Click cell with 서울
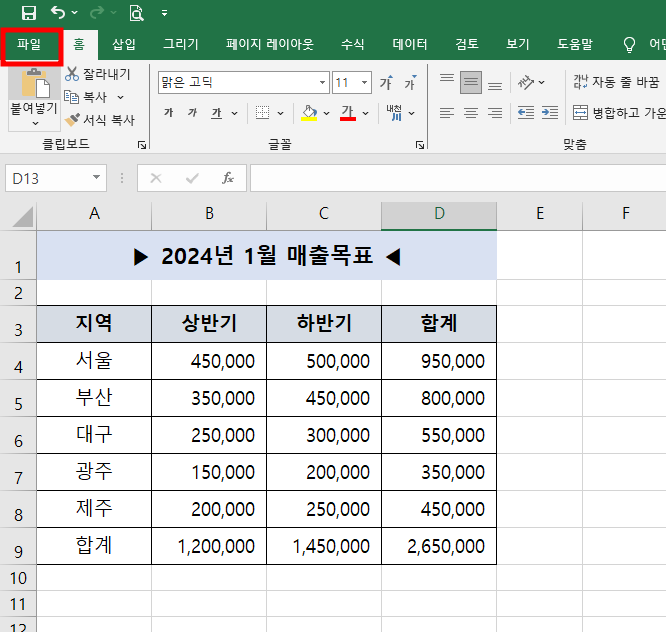The height and width of the screenshot is (632, 666). click(94, 361)
